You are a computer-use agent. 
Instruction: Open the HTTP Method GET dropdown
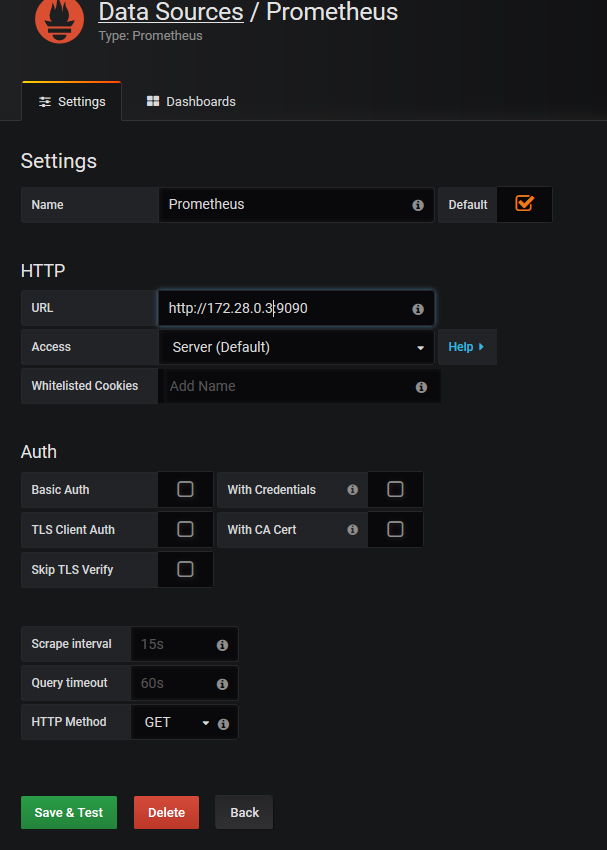(176, 722)
